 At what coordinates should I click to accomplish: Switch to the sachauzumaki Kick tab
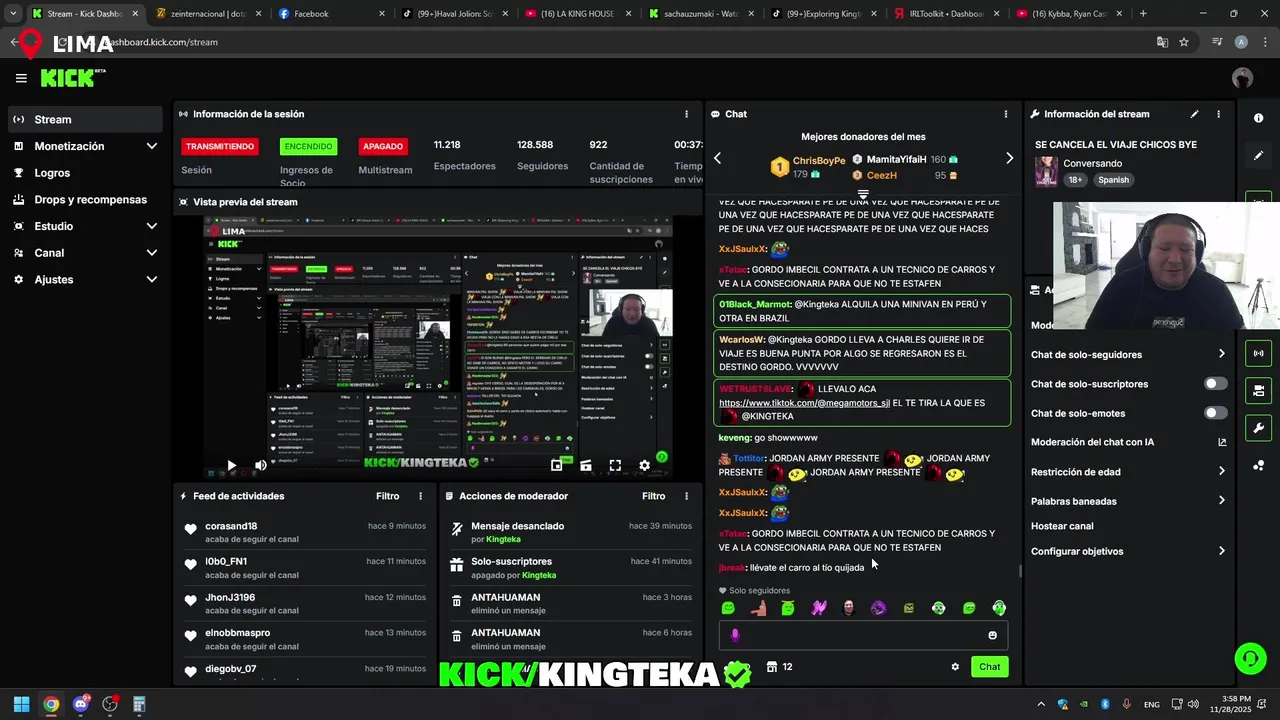(698, 14)
